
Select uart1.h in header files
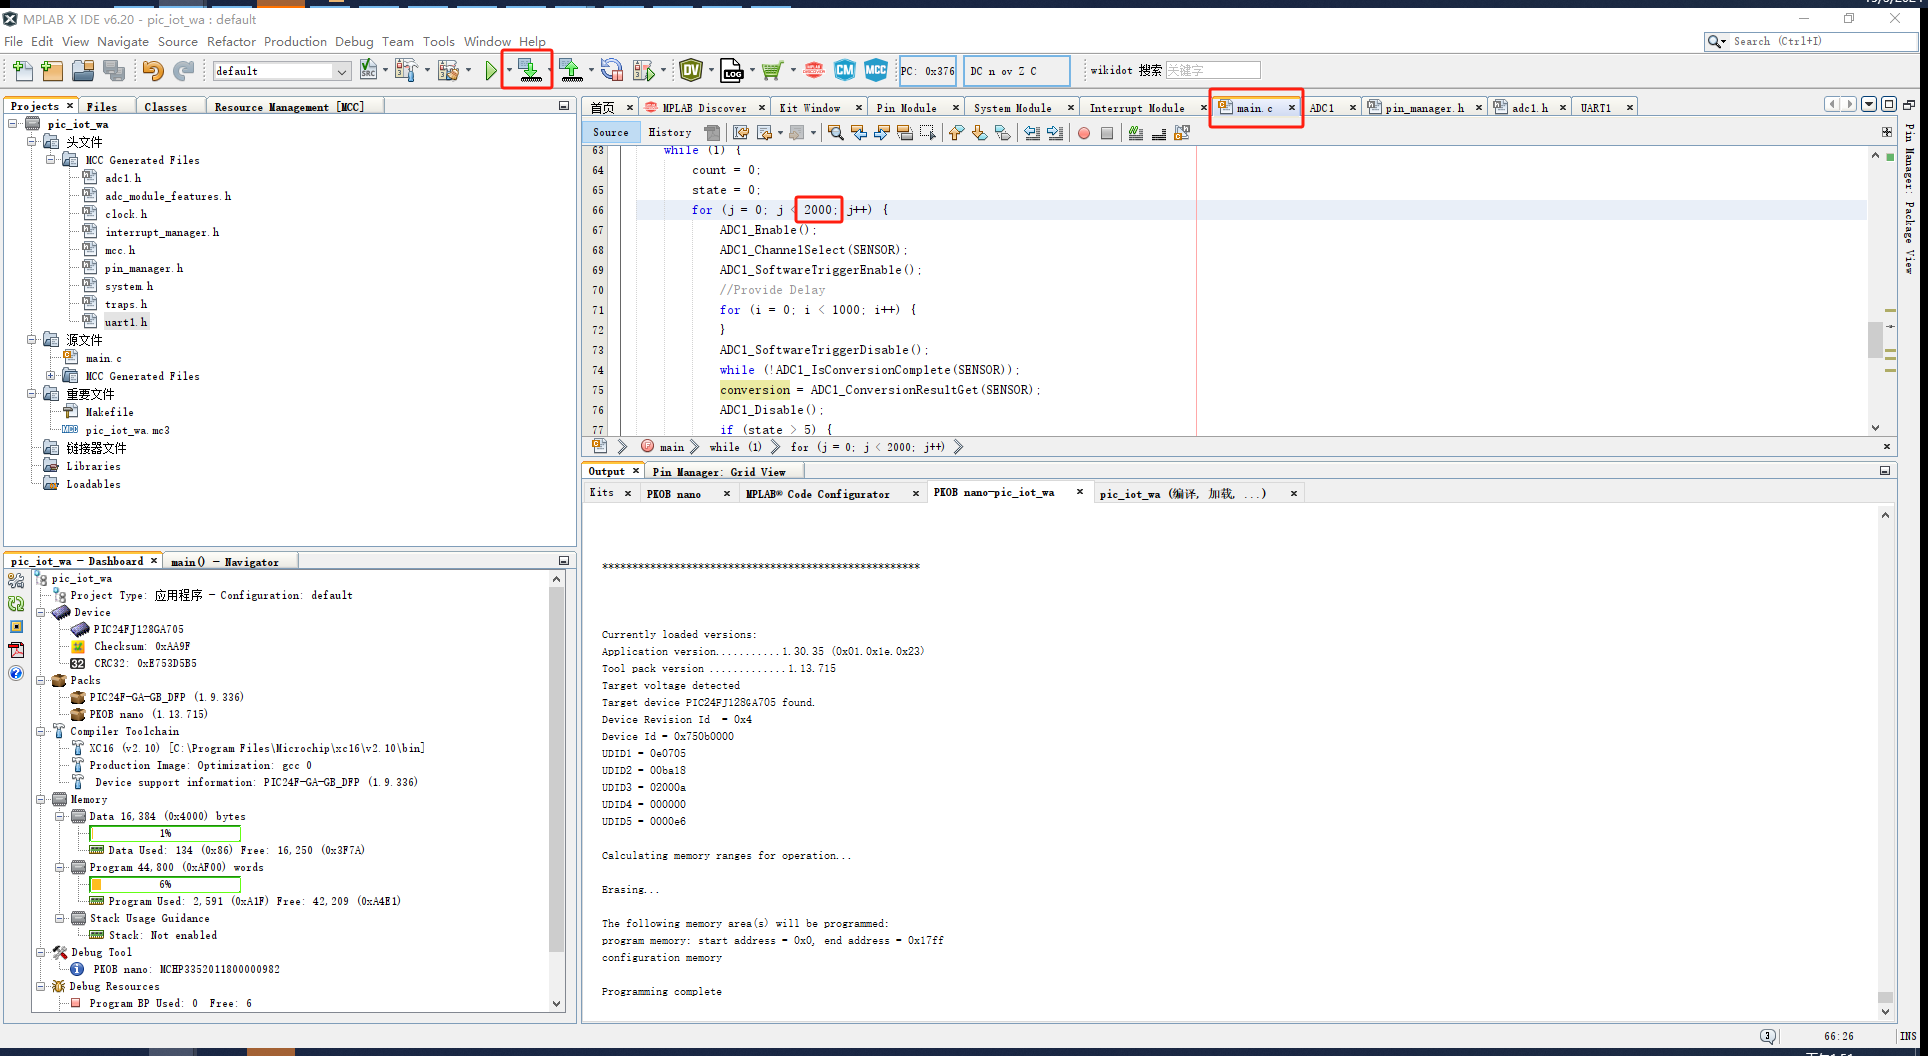[125, 322]
